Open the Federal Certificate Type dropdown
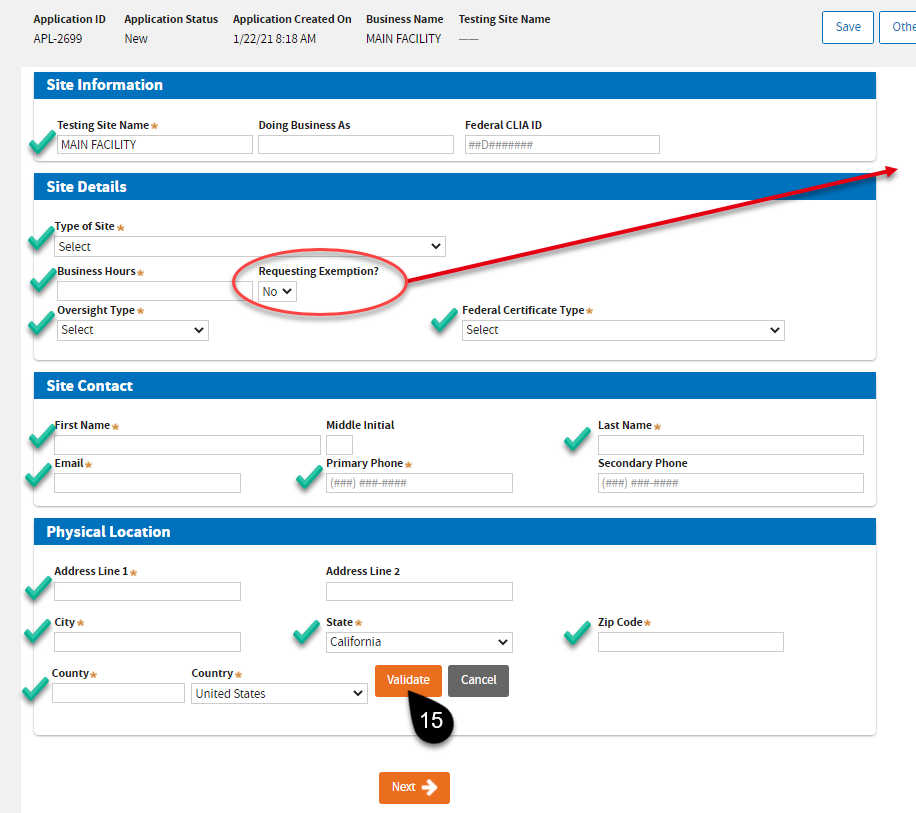This screenshot has width=916, height=813. coord(622,330)
